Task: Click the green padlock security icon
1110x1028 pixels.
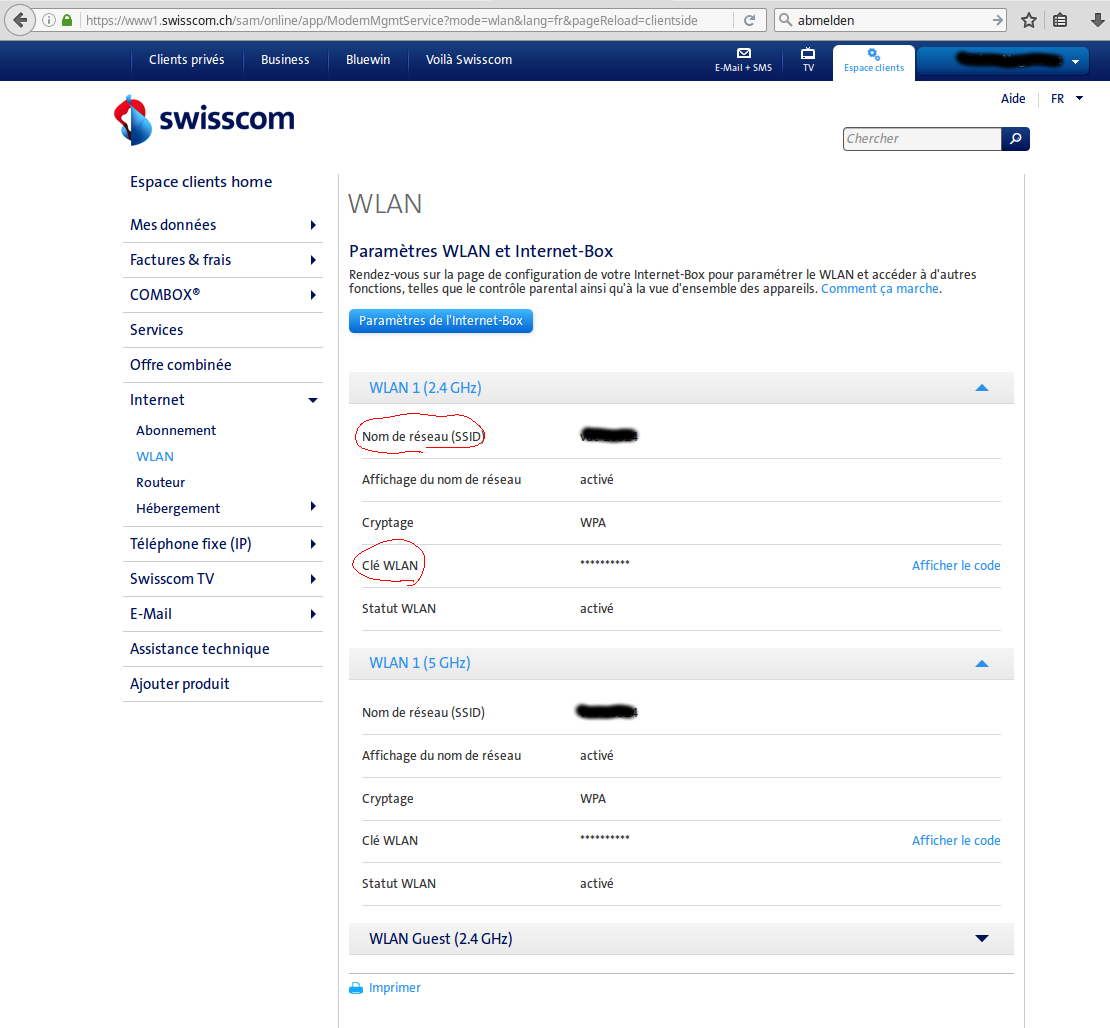Action: coord(67,21)
